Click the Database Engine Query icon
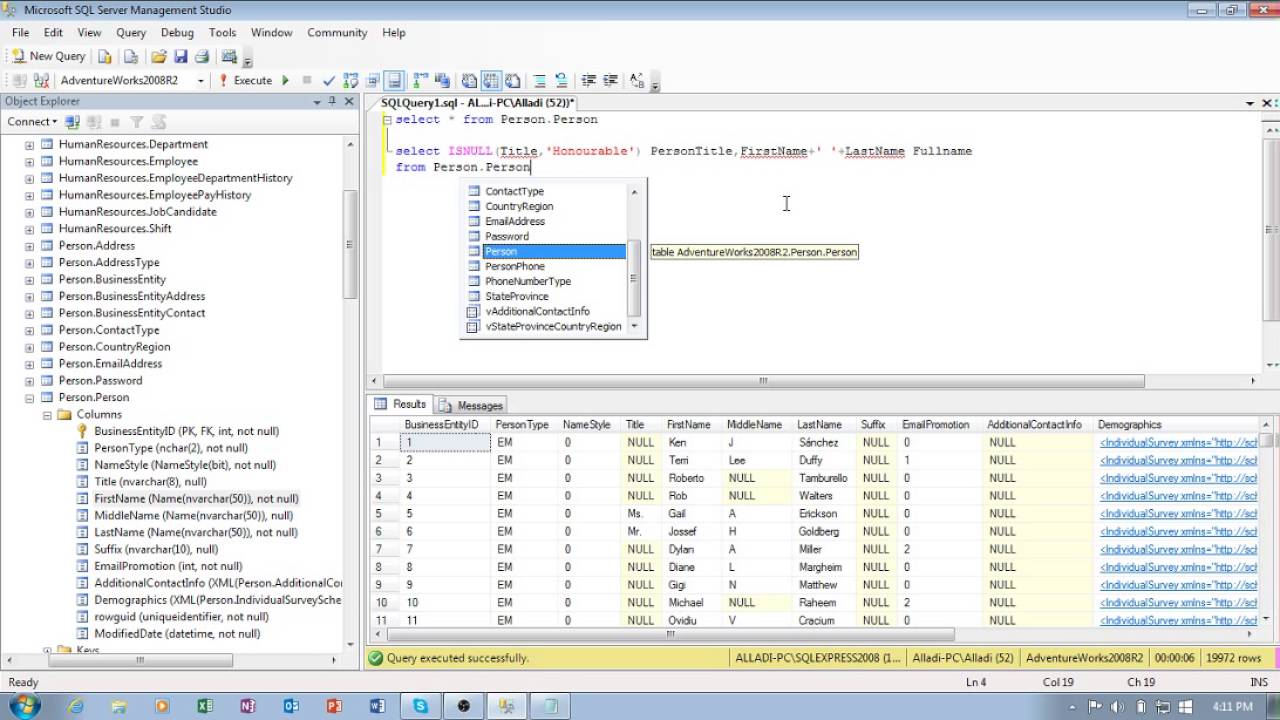This screenshot has width=1280, height=720. tap(105, 57)
